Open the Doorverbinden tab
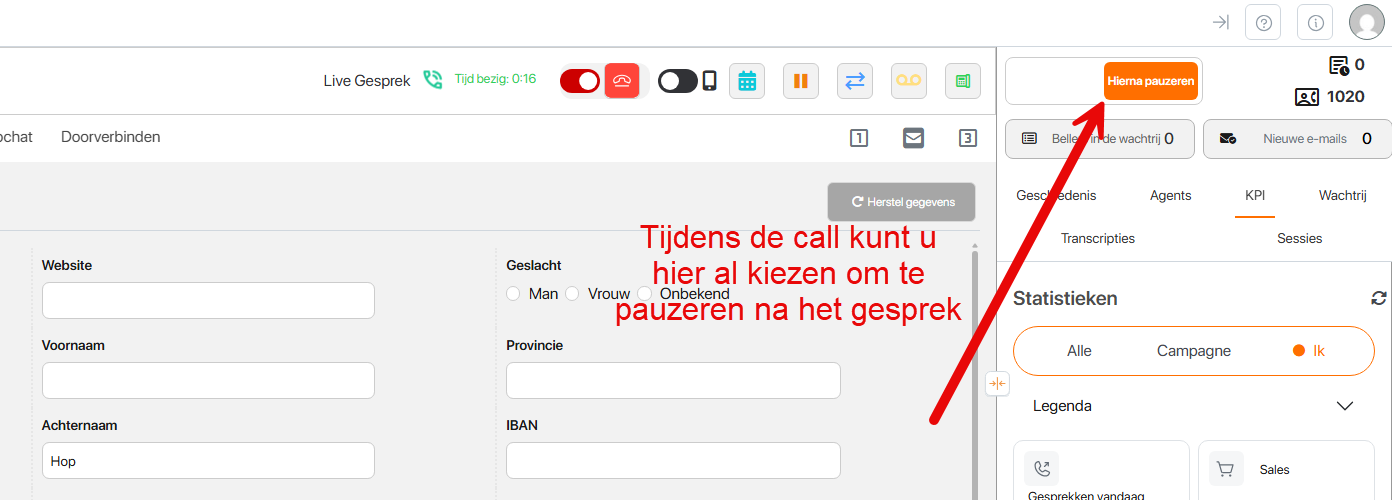 [110, 137]
